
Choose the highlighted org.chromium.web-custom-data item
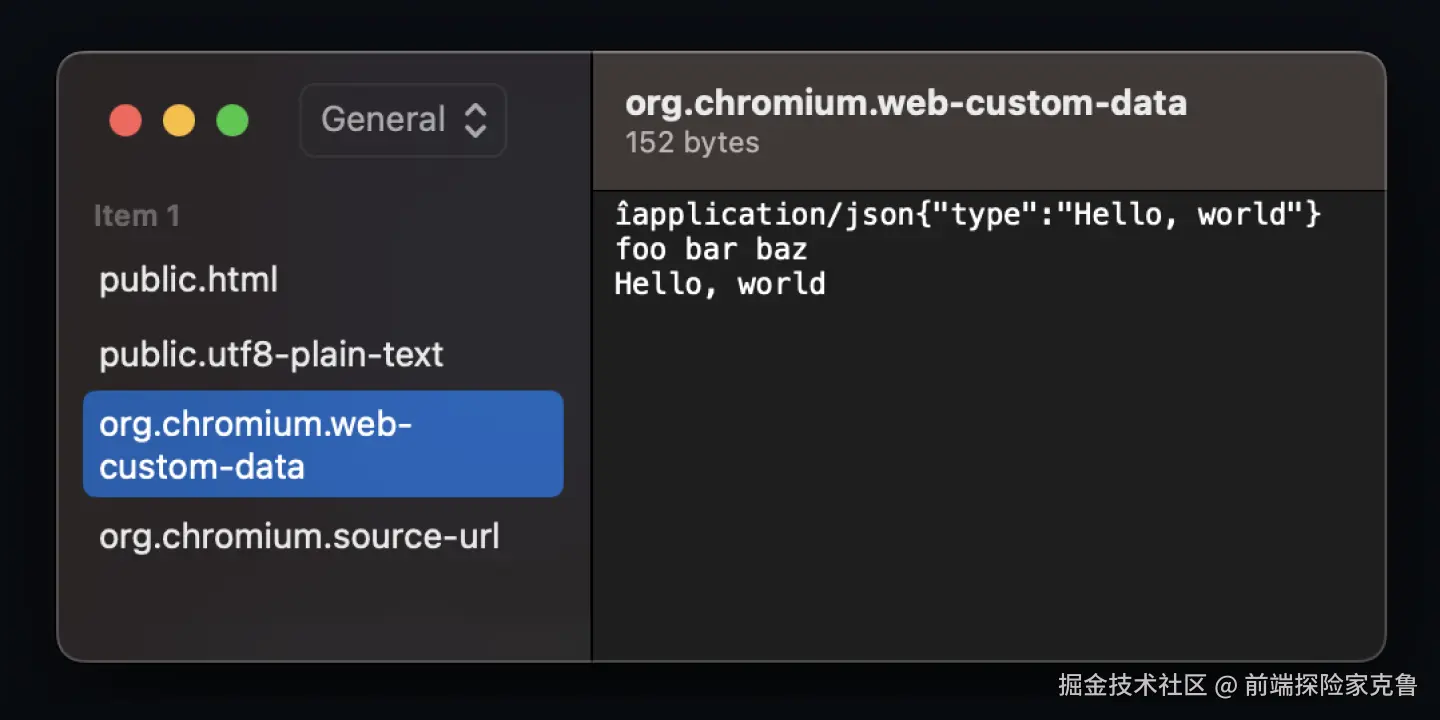(x=323, y=444)
